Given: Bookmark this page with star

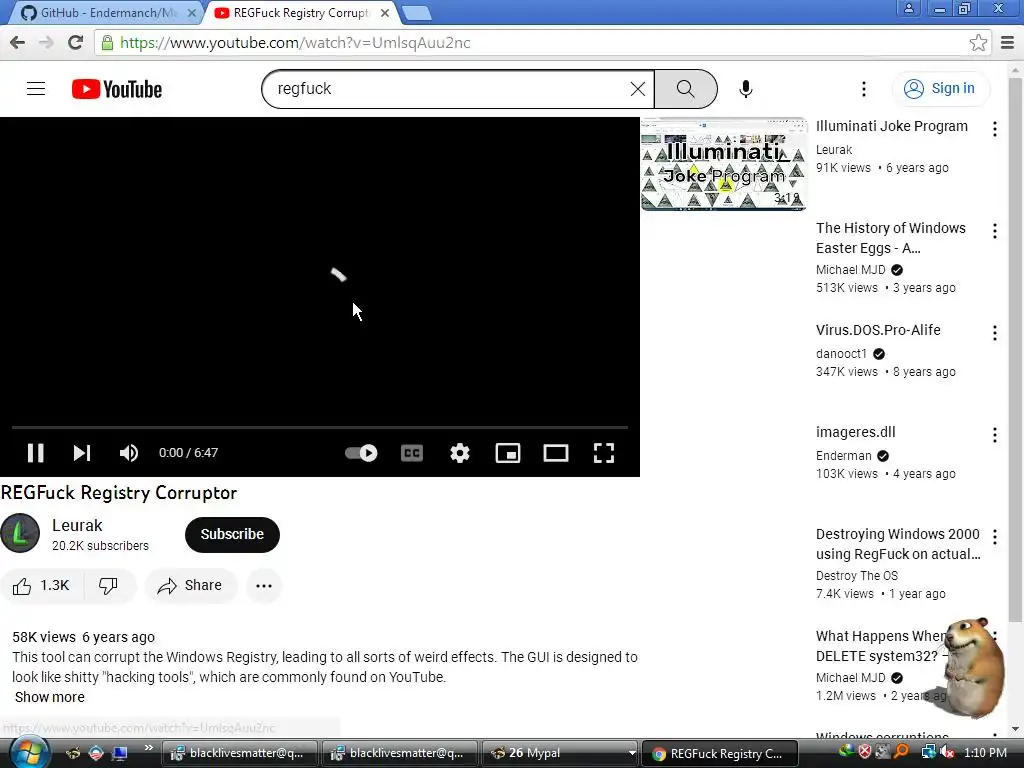Looking at the screenshot, I should tap(978, 43).
